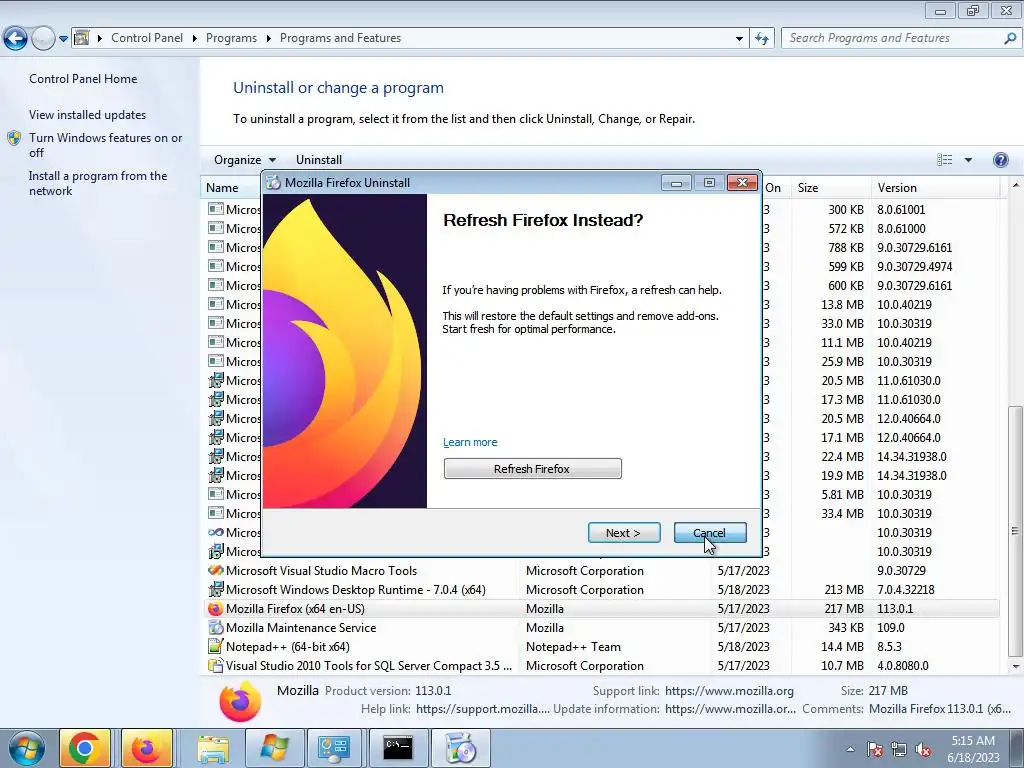Cancel the Mozilla Firefox Uninstall dialog
Image resolution: width=1024 pixels, height=768 pixels.
click(710, 533)
